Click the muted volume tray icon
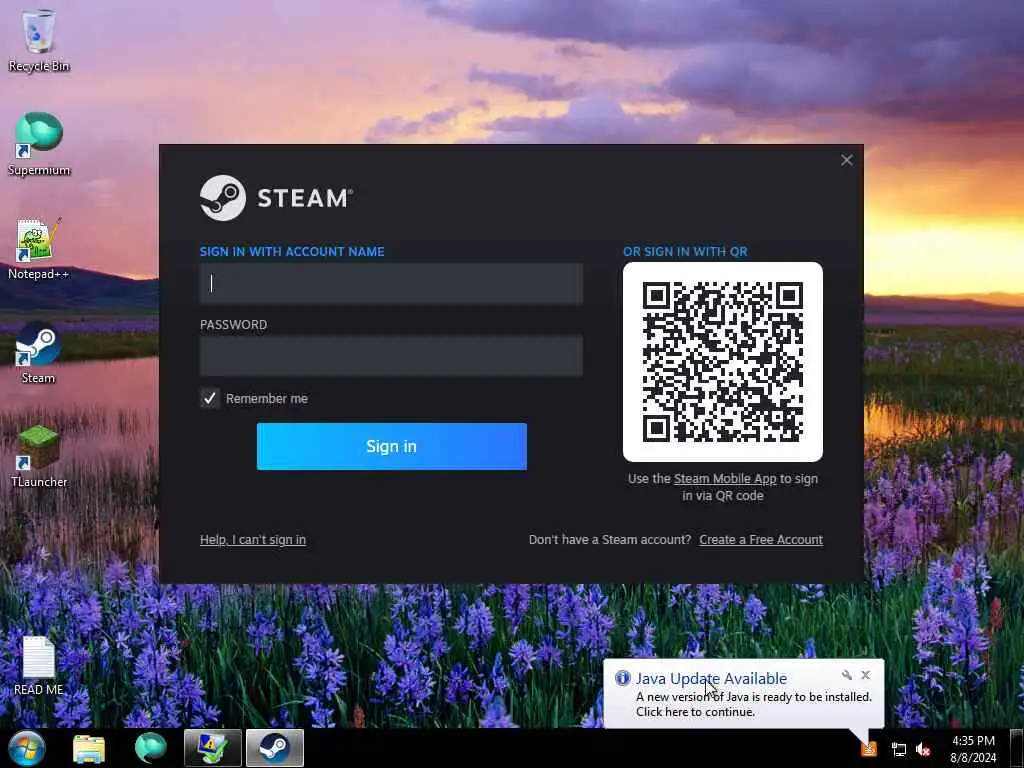Screen dimensions: 1024x768 pos(923,749)
